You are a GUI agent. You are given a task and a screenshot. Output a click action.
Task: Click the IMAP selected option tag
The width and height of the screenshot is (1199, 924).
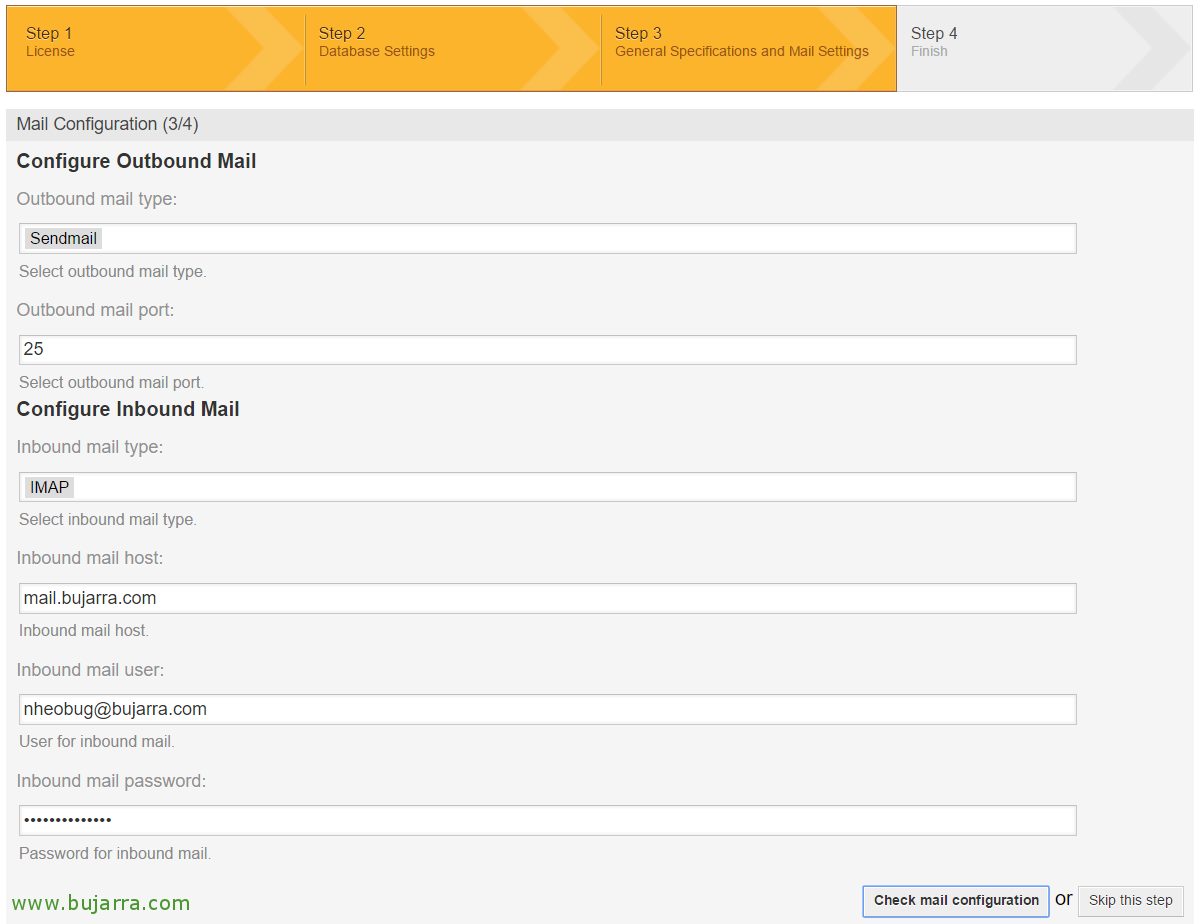coord(50,487)
